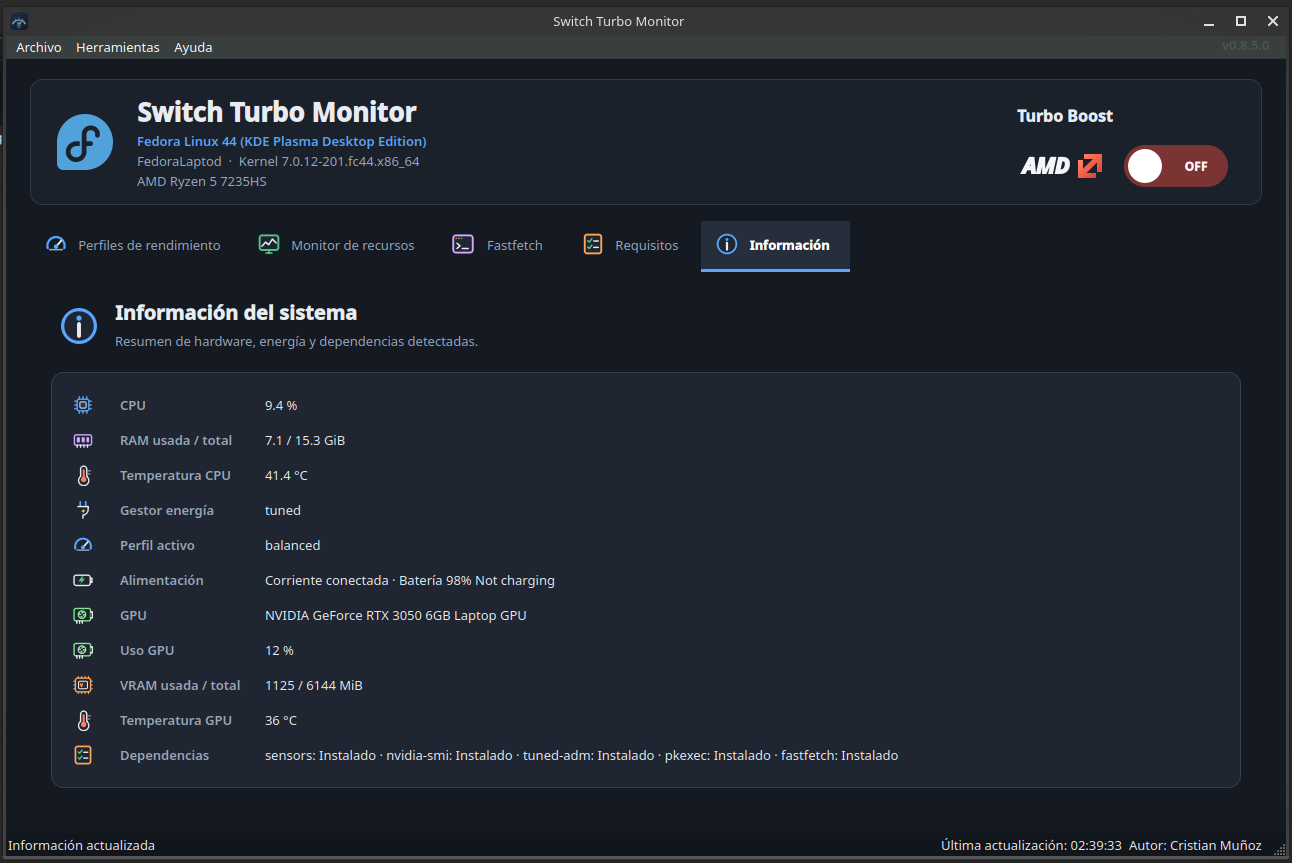Click the AMD Ryzen 5 7235HS text

[202, 182]
